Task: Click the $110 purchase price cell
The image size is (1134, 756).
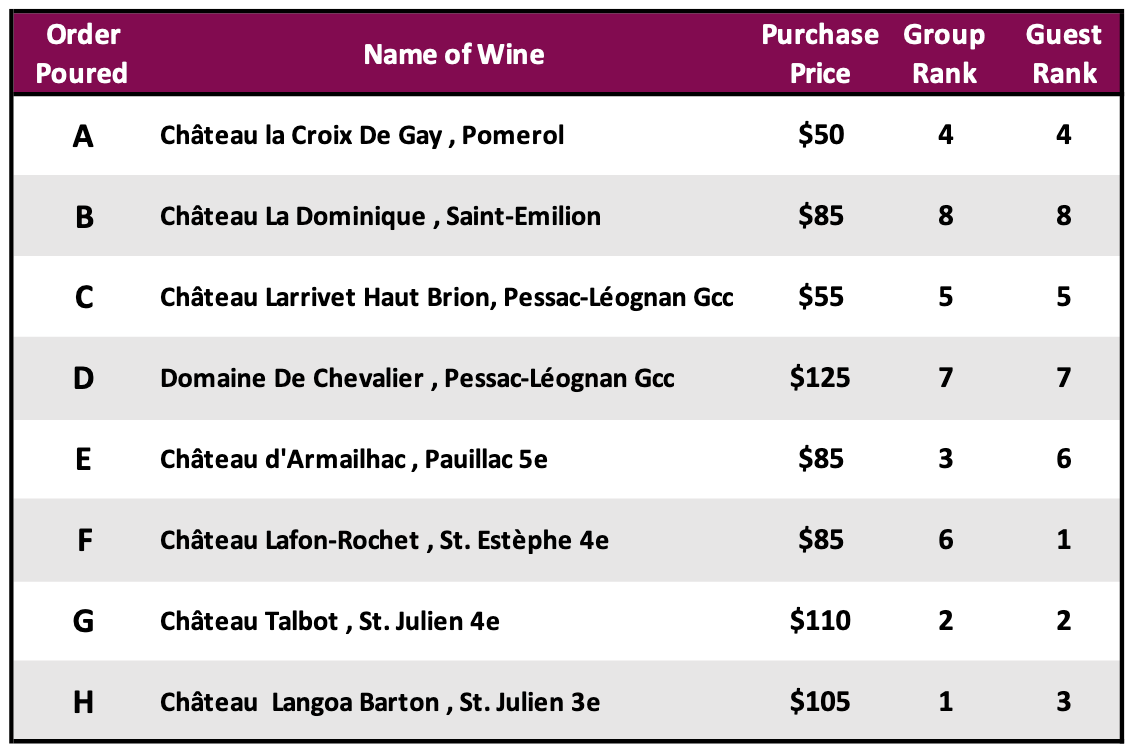Action: point(820,621)
